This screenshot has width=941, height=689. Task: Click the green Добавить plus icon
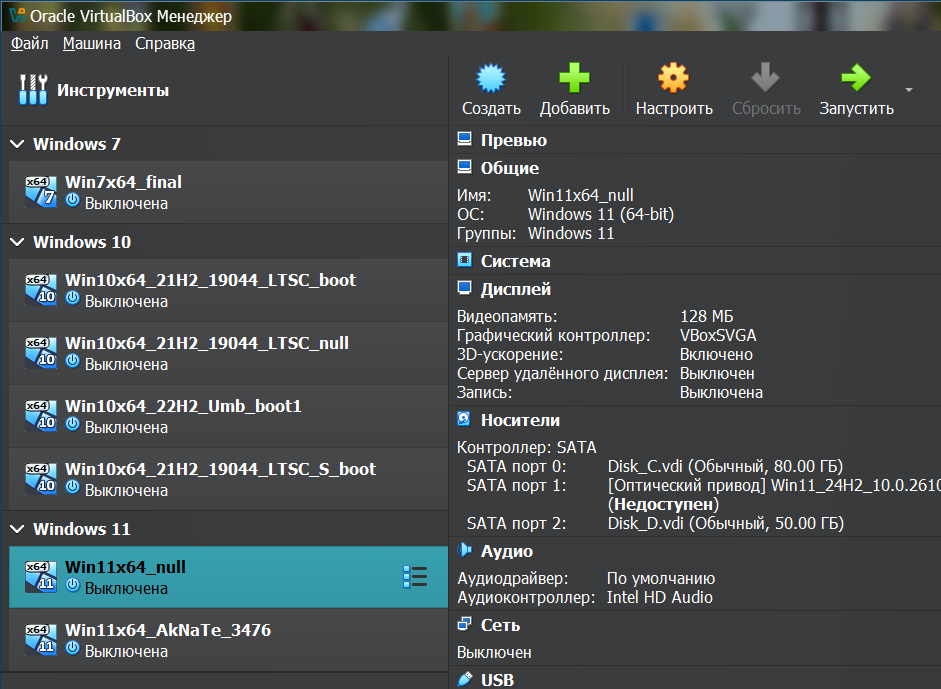574,78
